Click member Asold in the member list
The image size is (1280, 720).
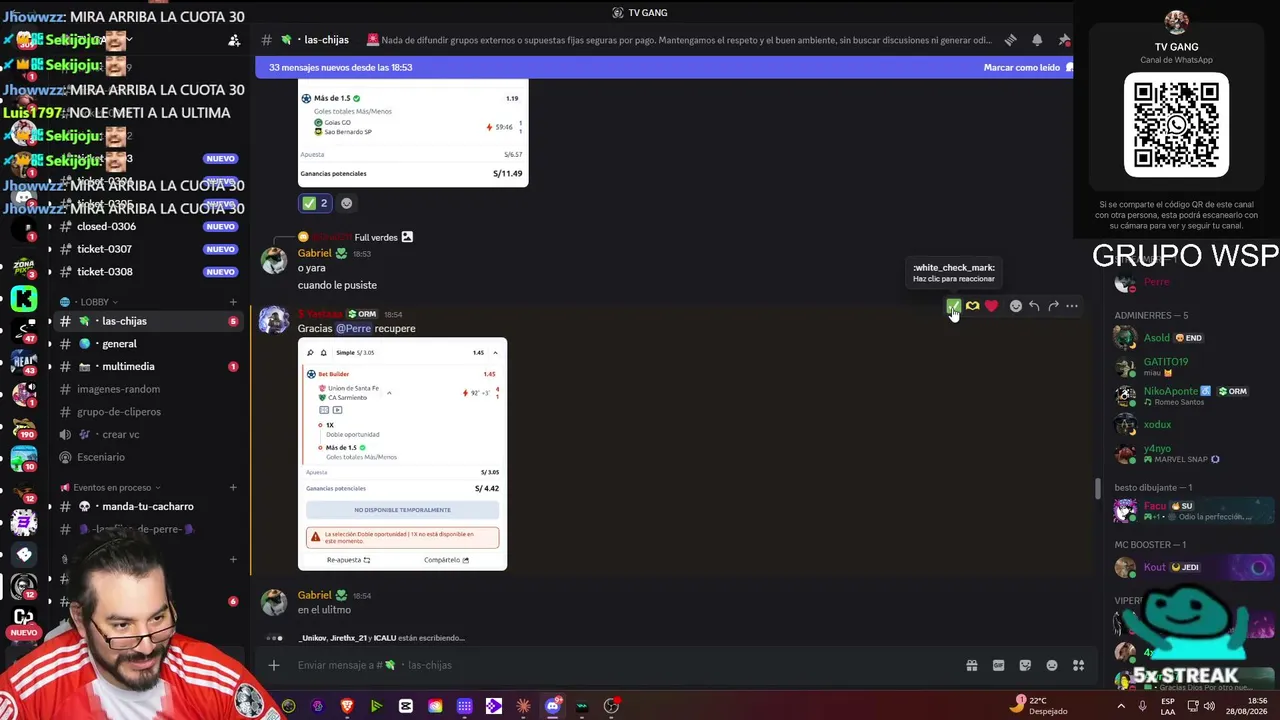click(1190, 338)
